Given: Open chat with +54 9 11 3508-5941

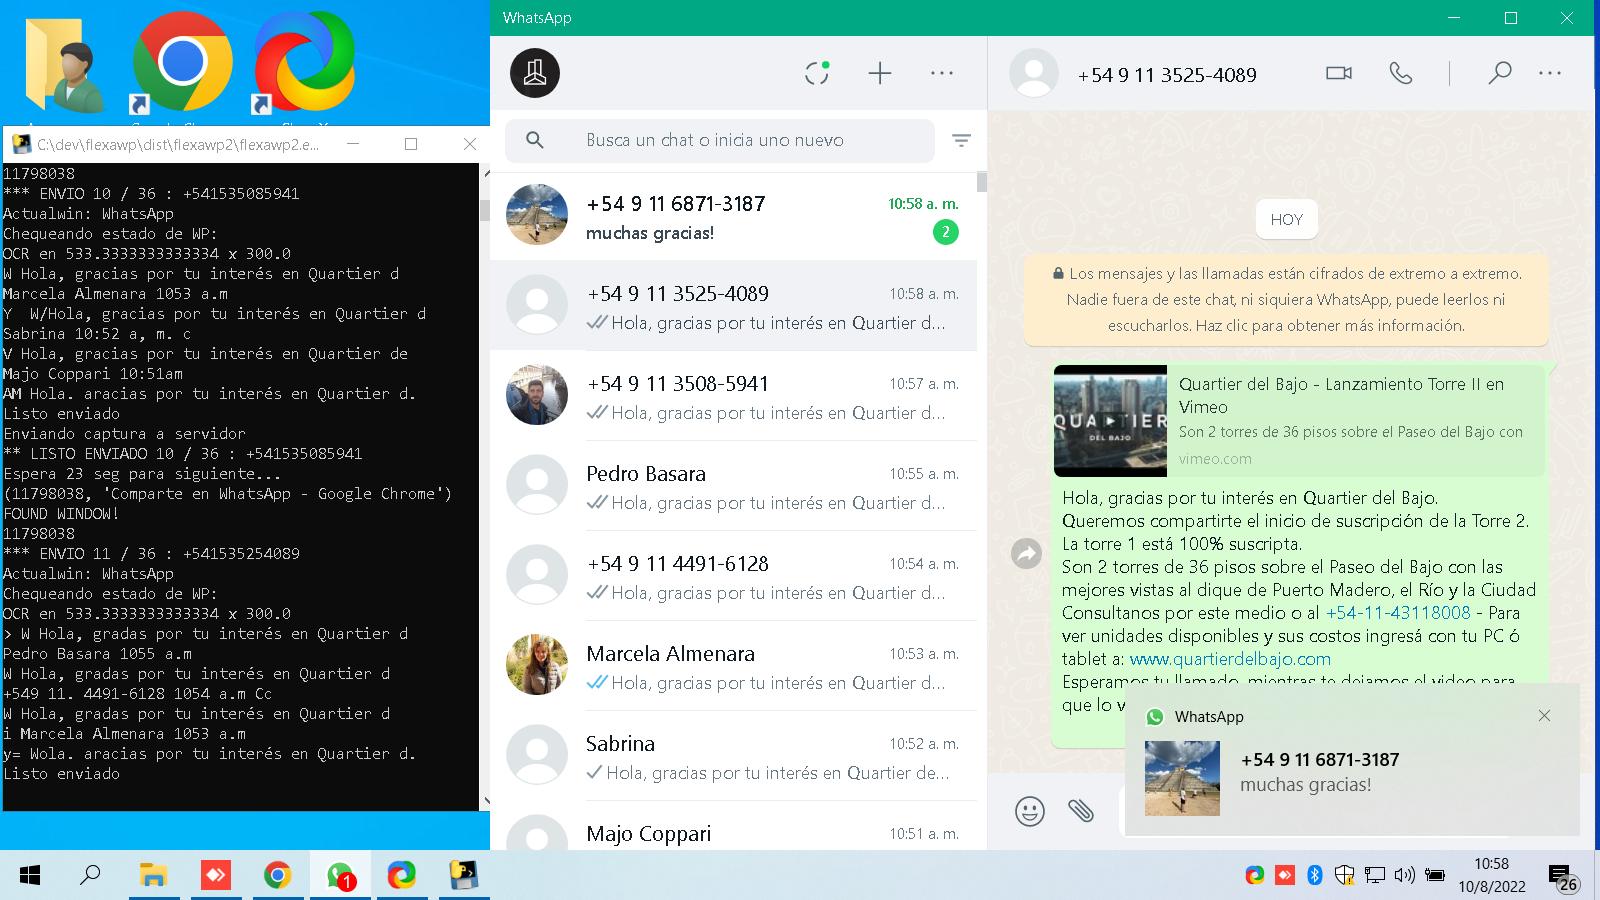Looking at the screenshot, I should (x=733, y=396).
